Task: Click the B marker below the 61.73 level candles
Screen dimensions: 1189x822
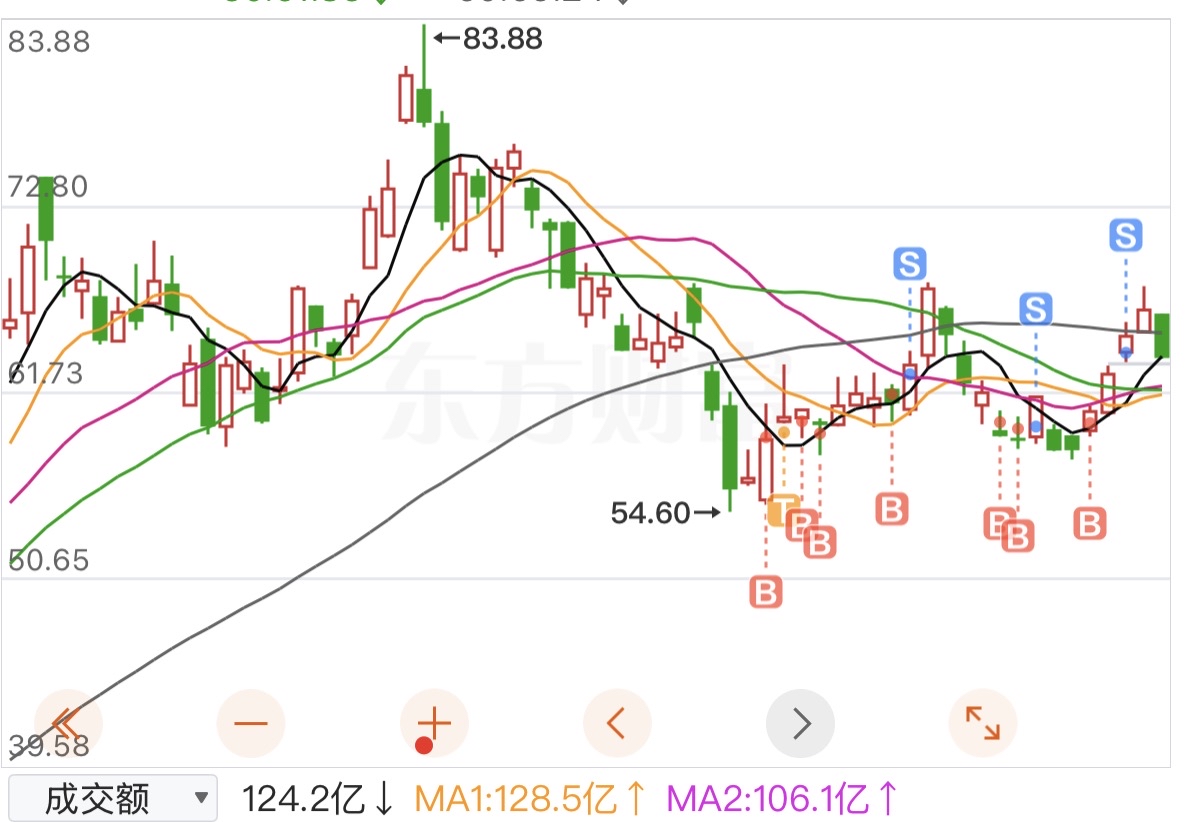Action: tap(892, 509)
